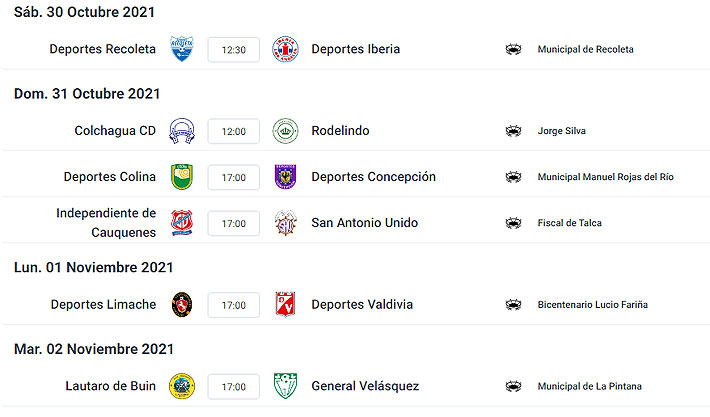Select the Bicentenario Lucio Fariña venue
The image size is (710, 417).
592,304
